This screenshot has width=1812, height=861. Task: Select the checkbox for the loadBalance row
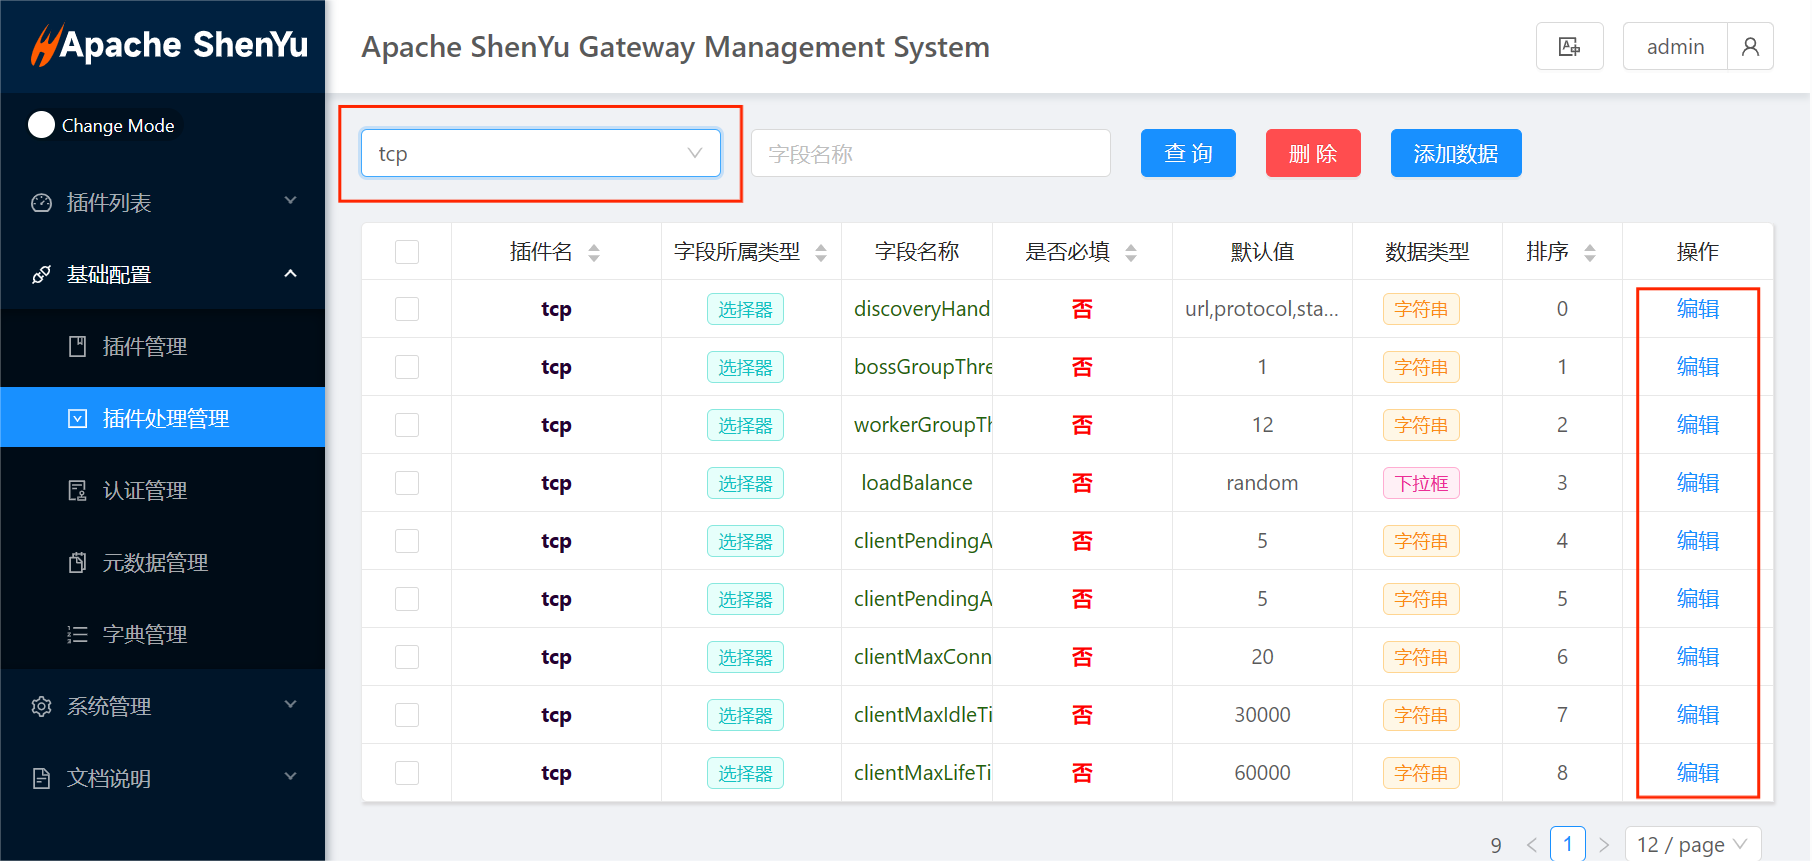407,483
